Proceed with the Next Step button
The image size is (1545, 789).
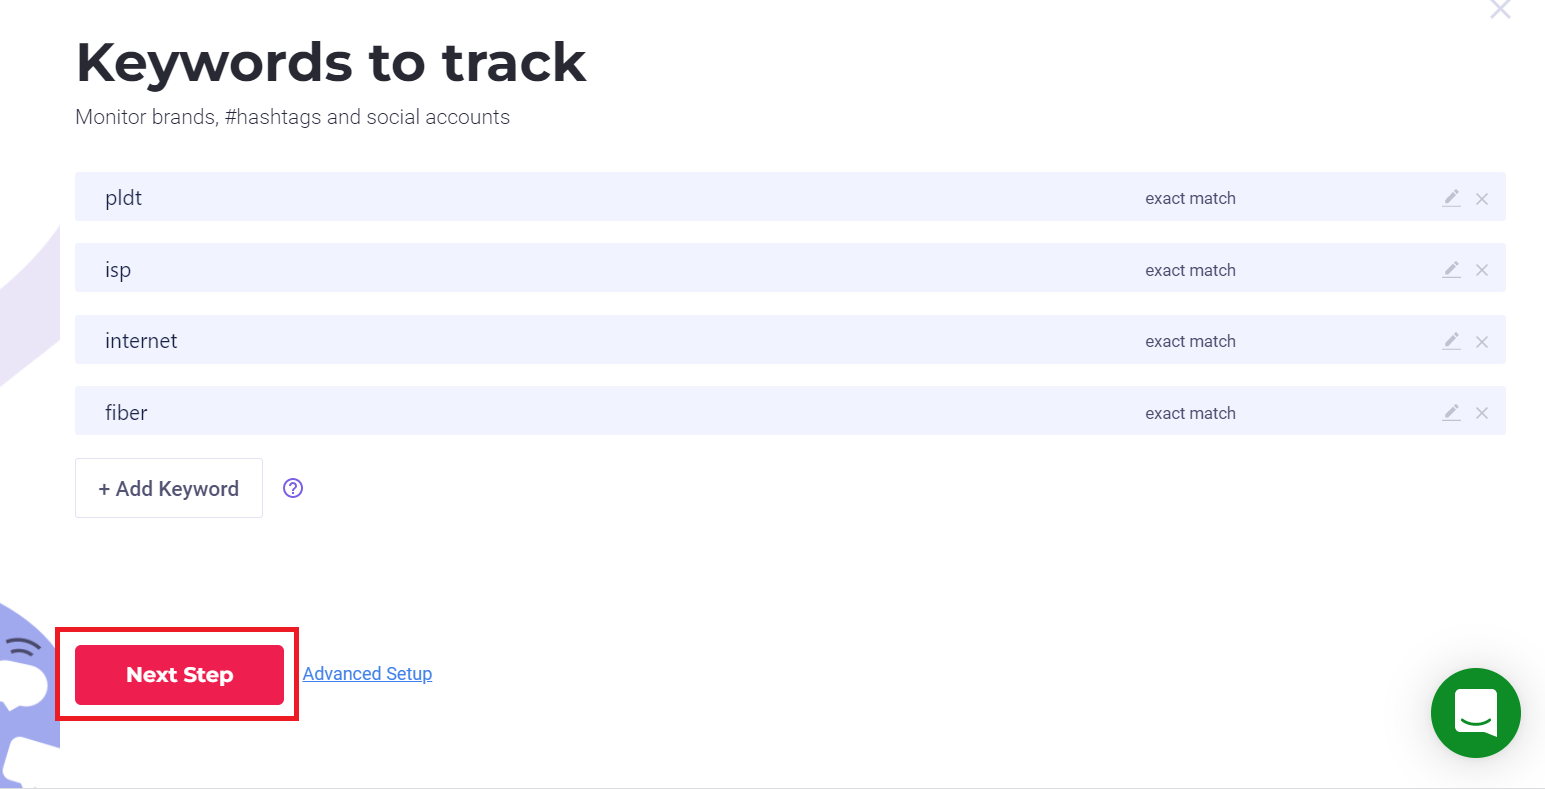coord(180,675)
